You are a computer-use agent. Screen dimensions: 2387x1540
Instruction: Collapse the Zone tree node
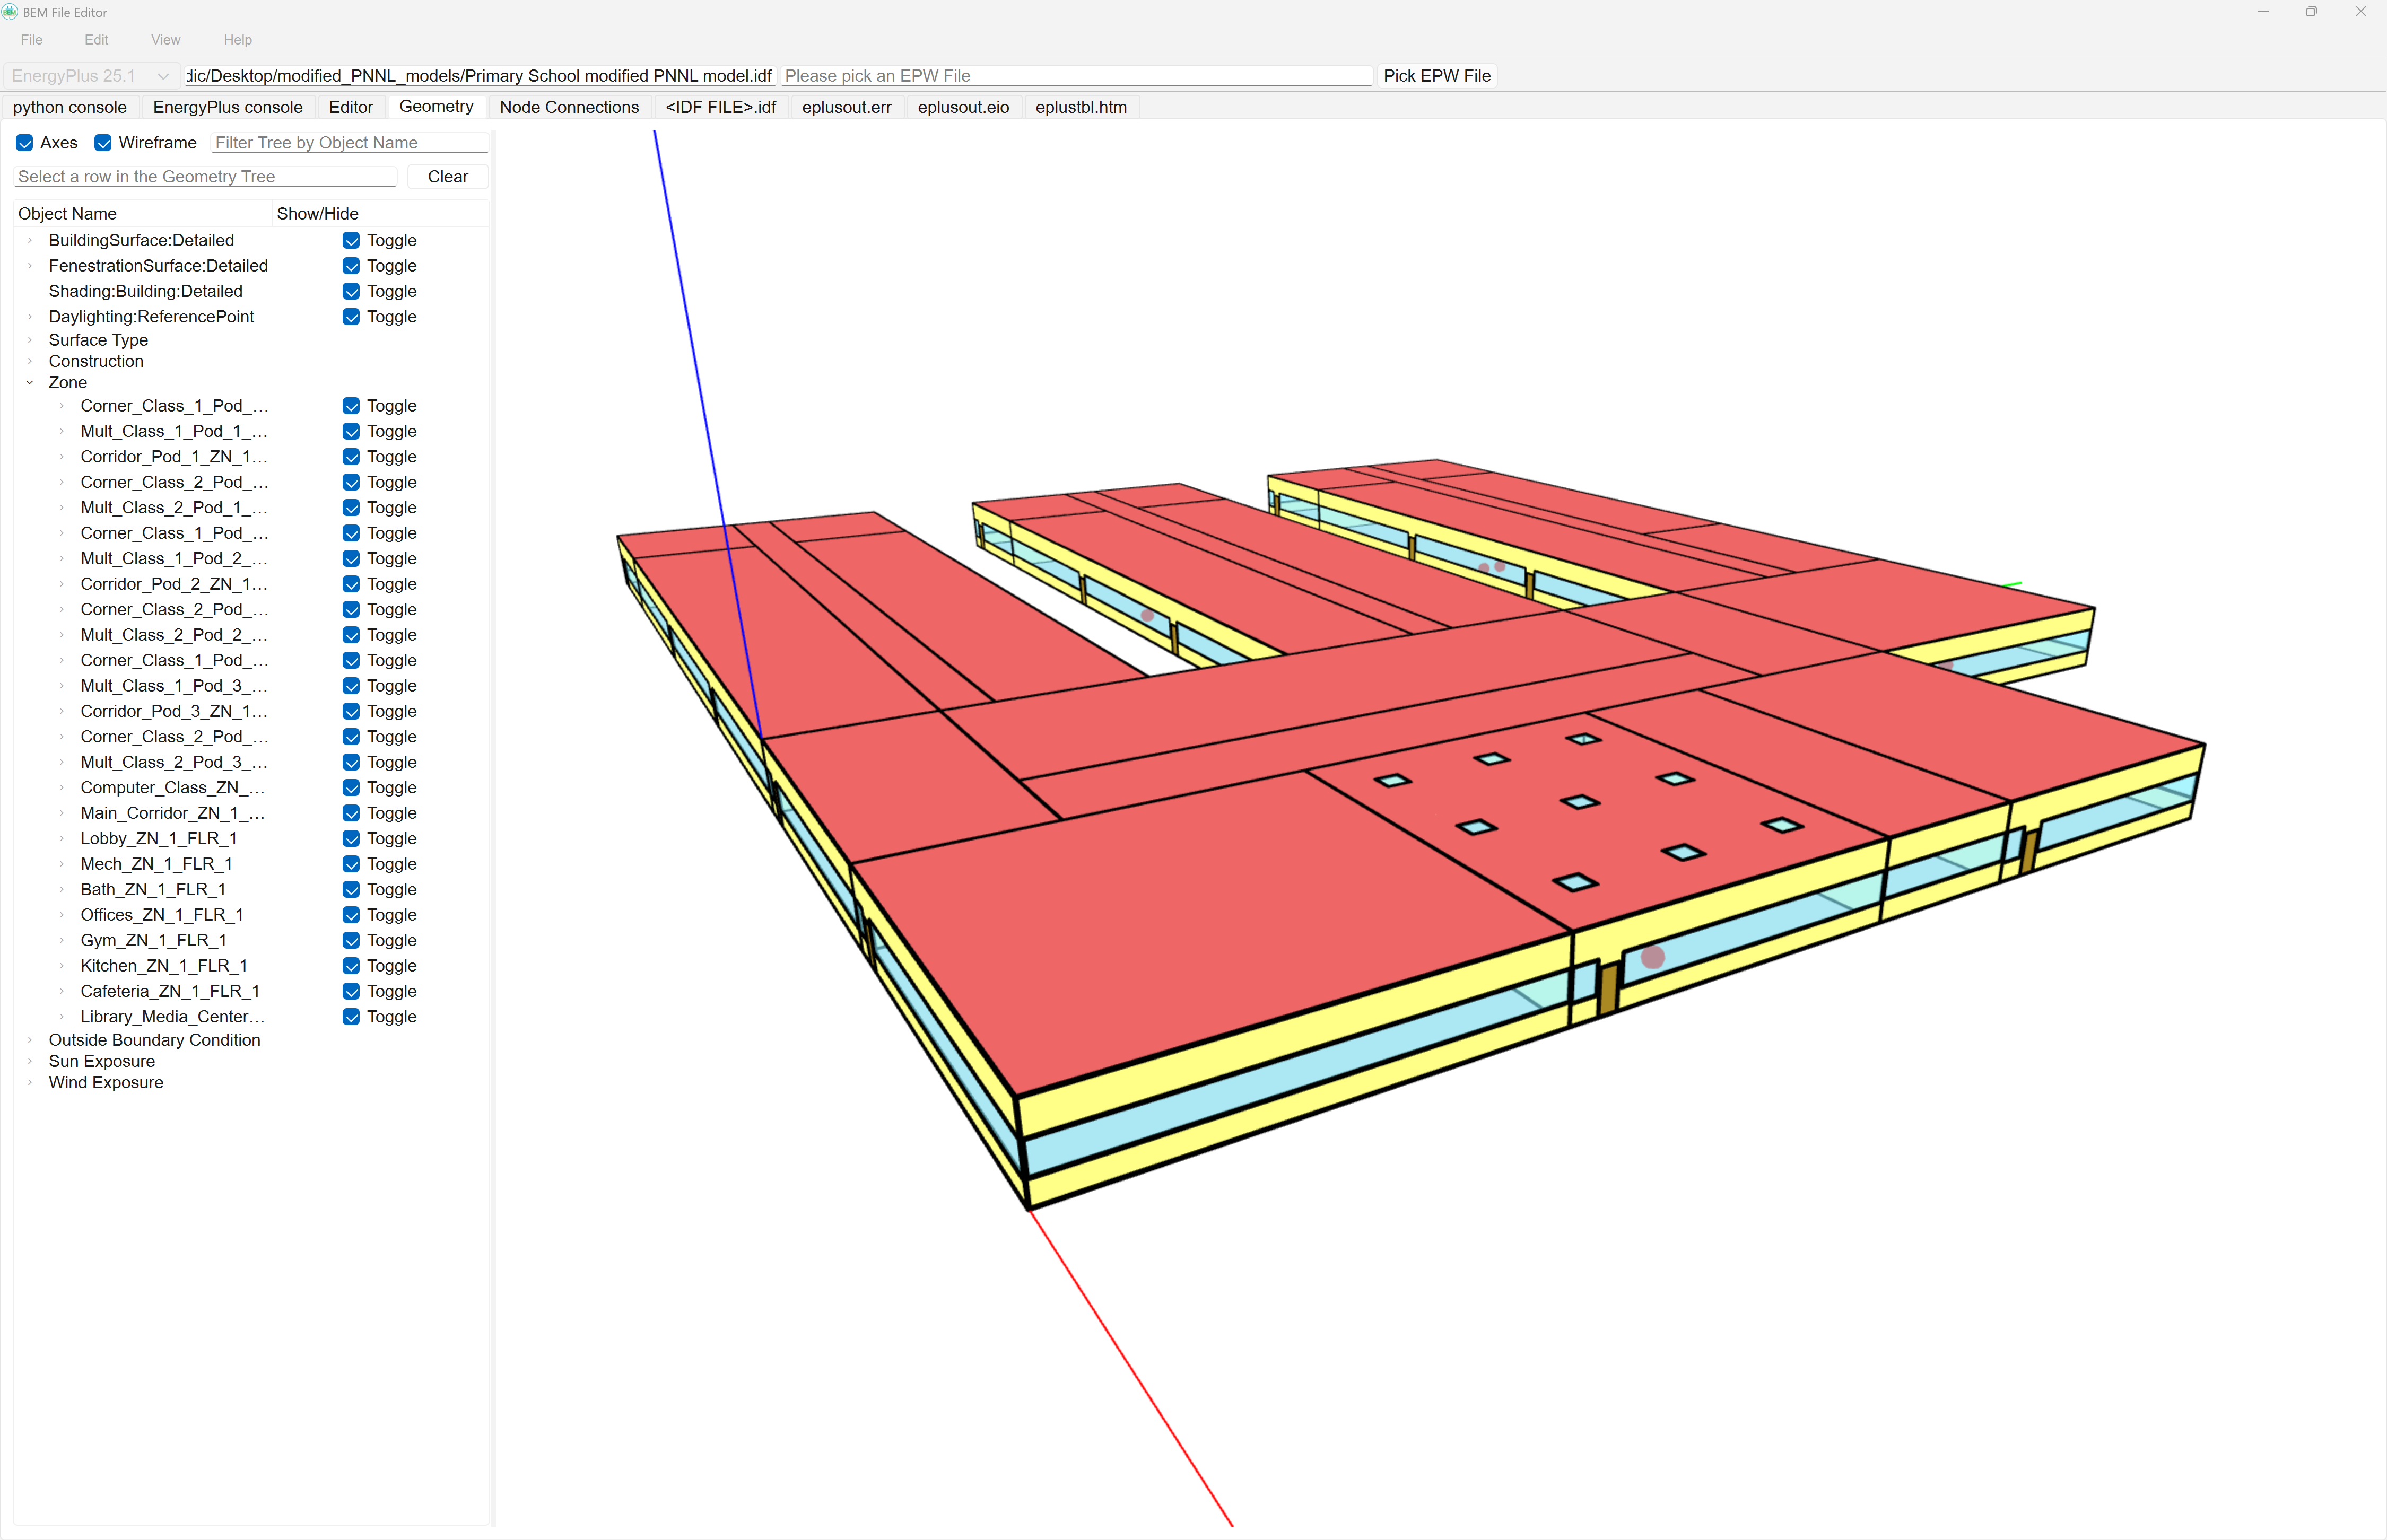[30, 383]
